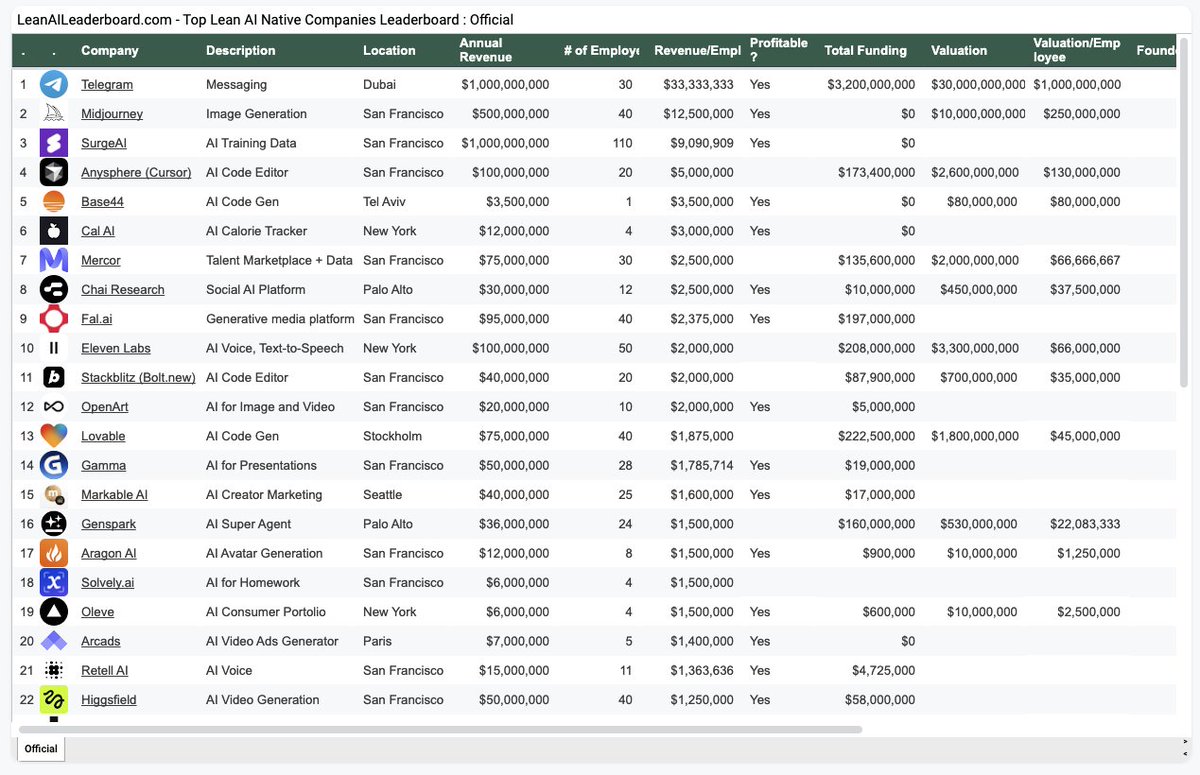
Task: Open the Lovable company link
Action: click(x=103, y=436)
